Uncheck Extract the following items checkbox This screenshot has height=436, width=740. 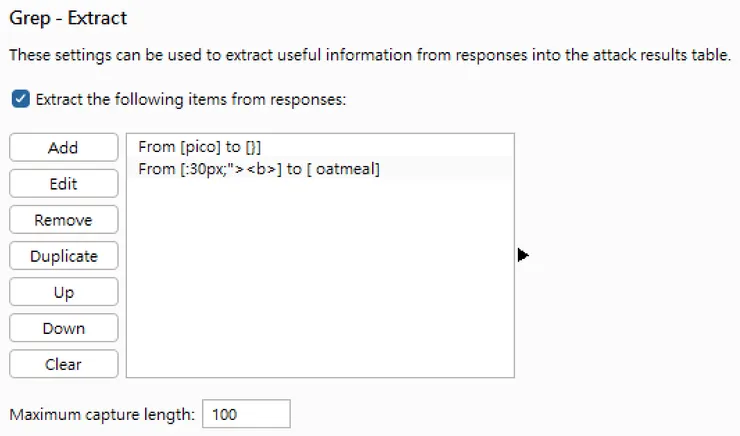click(20, 99)
